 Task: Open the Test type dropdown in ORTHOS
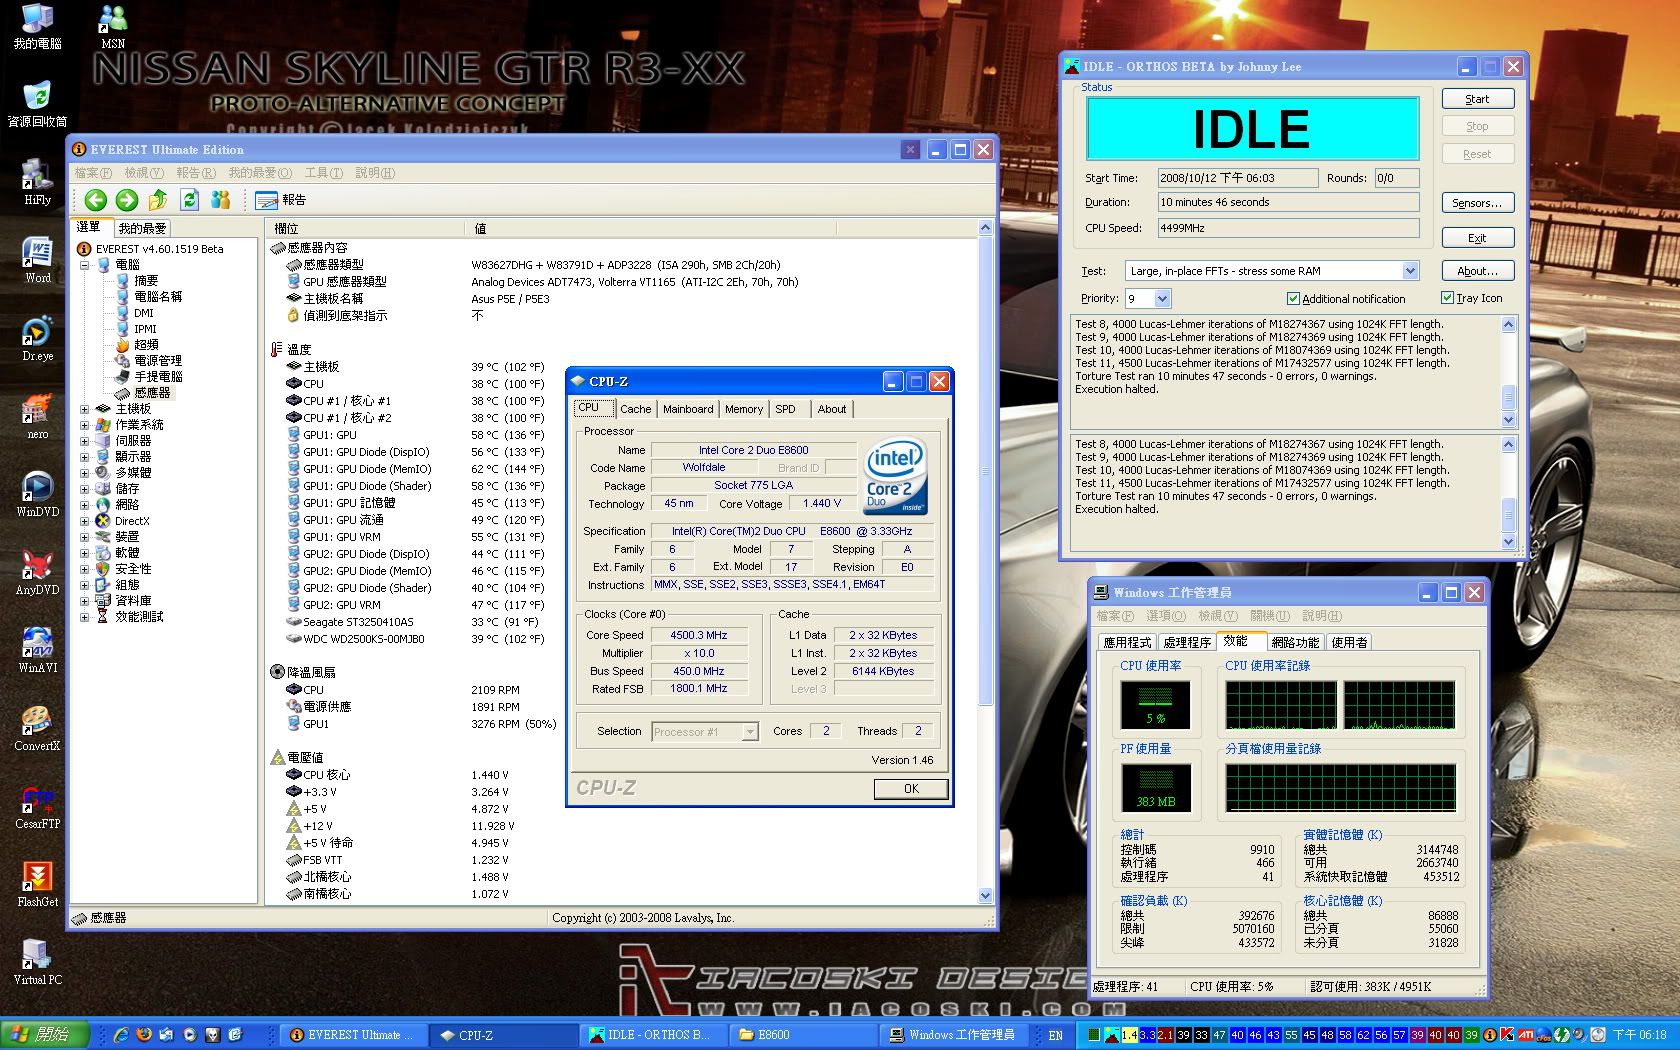[x=1410, y=271]
